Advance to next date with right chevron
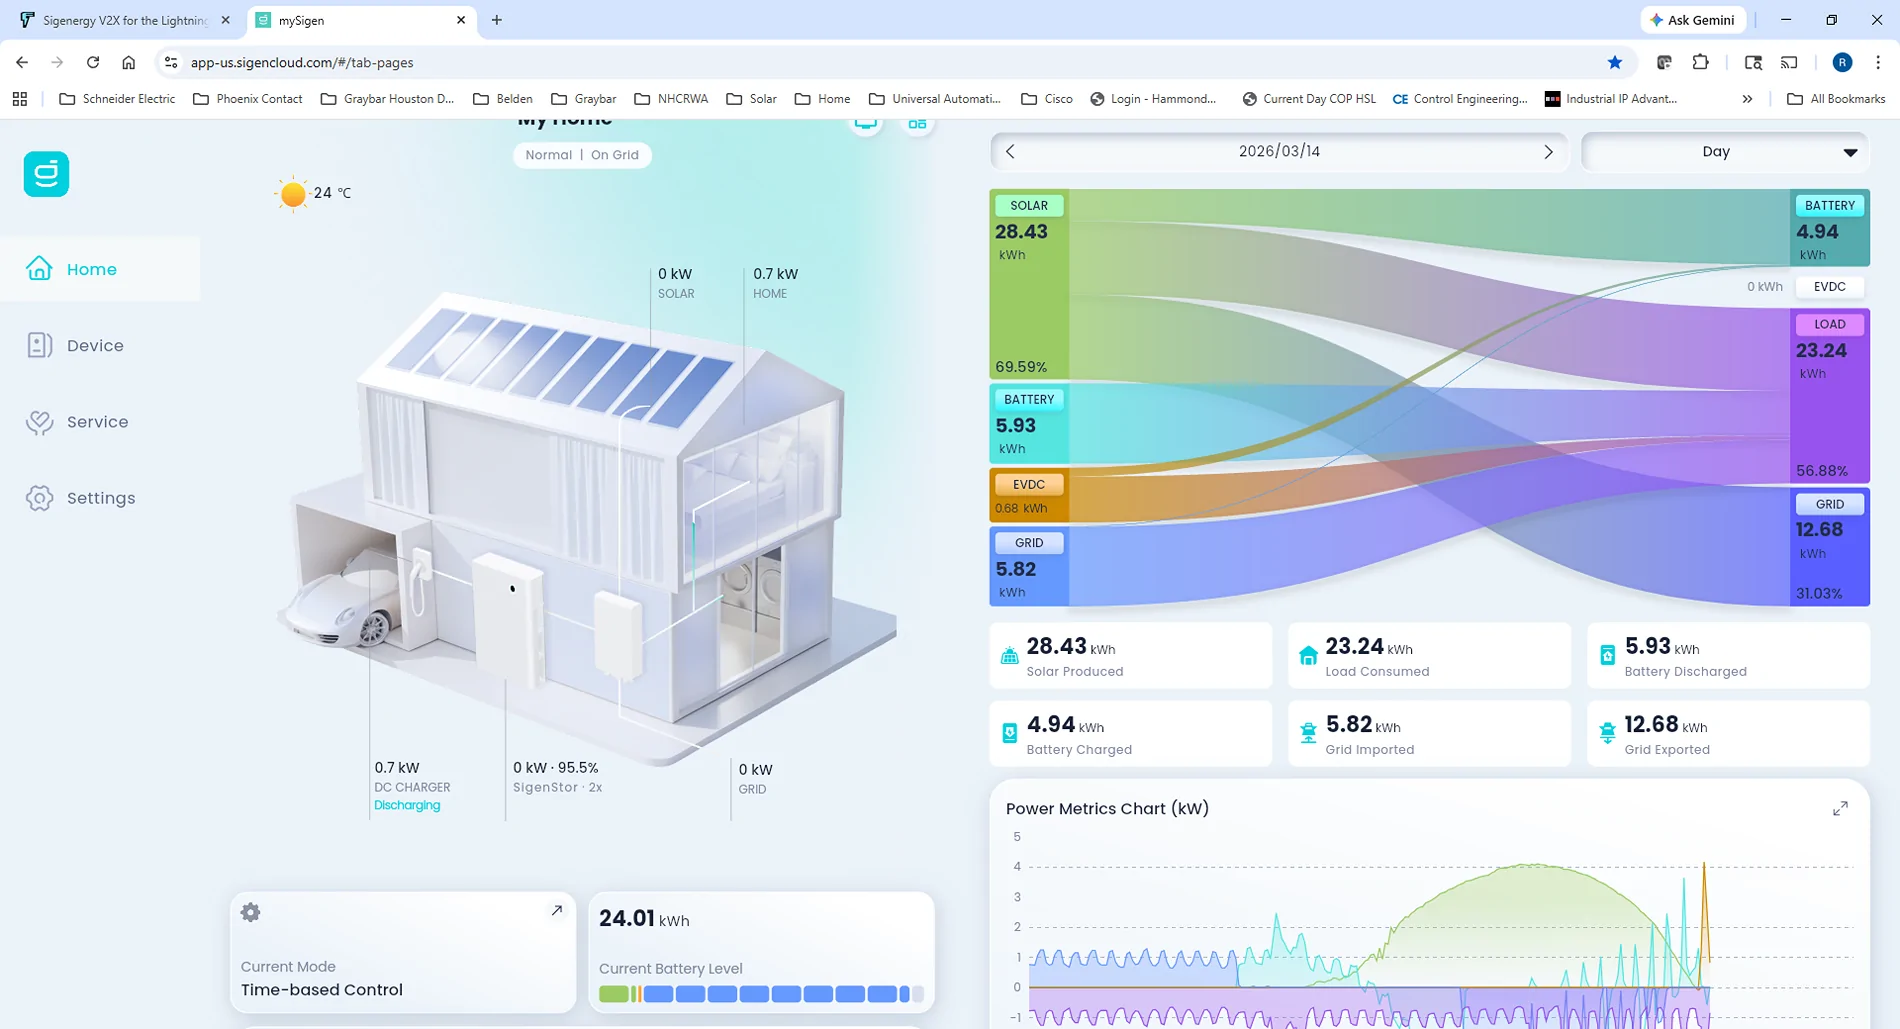1900x1029 pixels. click(x=1548, y=152)
